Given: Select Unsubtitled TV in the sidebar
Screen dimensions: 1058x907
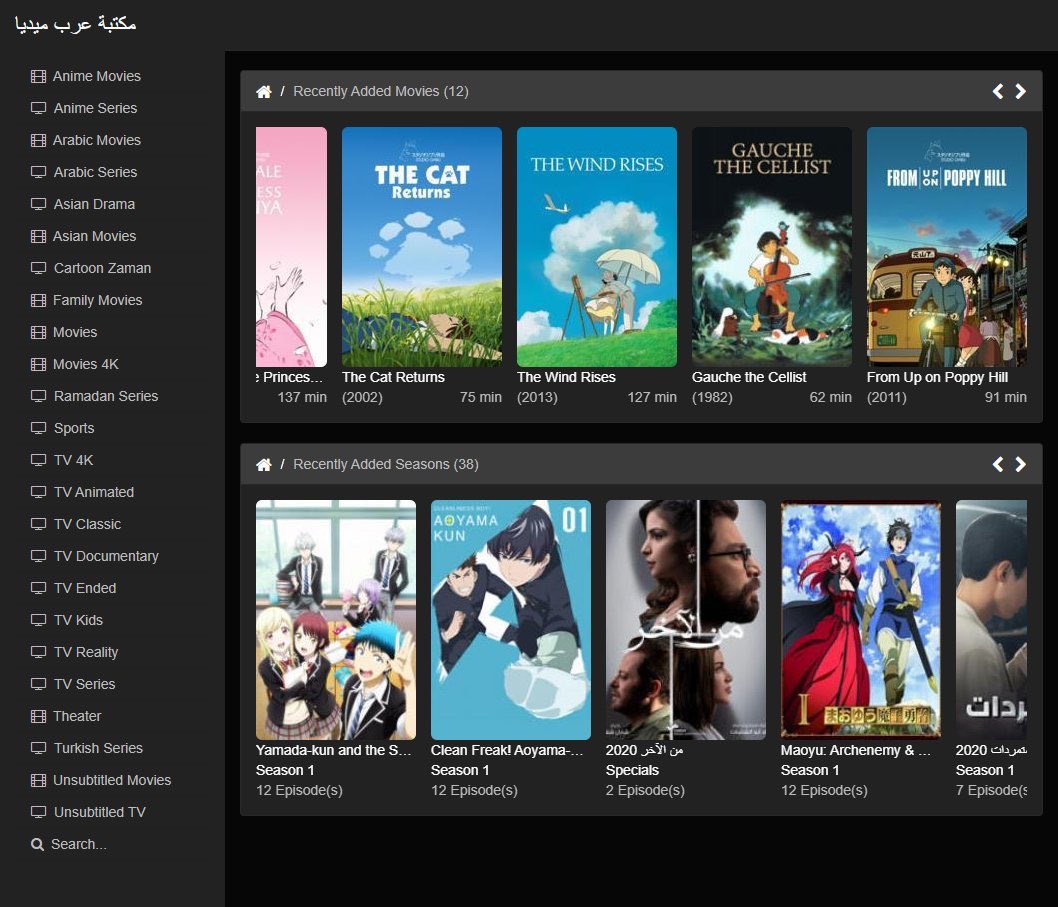Looking at the screenshot, I should click(100, 812).
